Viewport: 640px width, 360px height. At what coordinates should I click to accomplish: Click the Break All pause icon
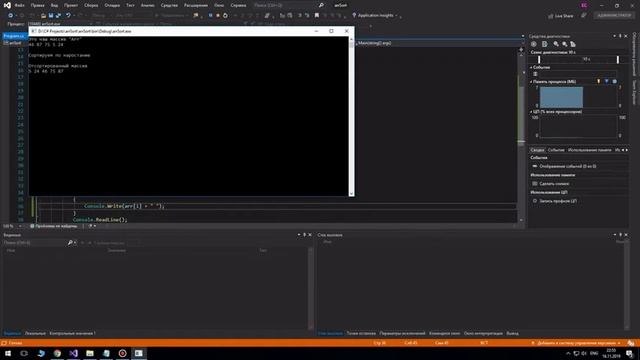211,16
